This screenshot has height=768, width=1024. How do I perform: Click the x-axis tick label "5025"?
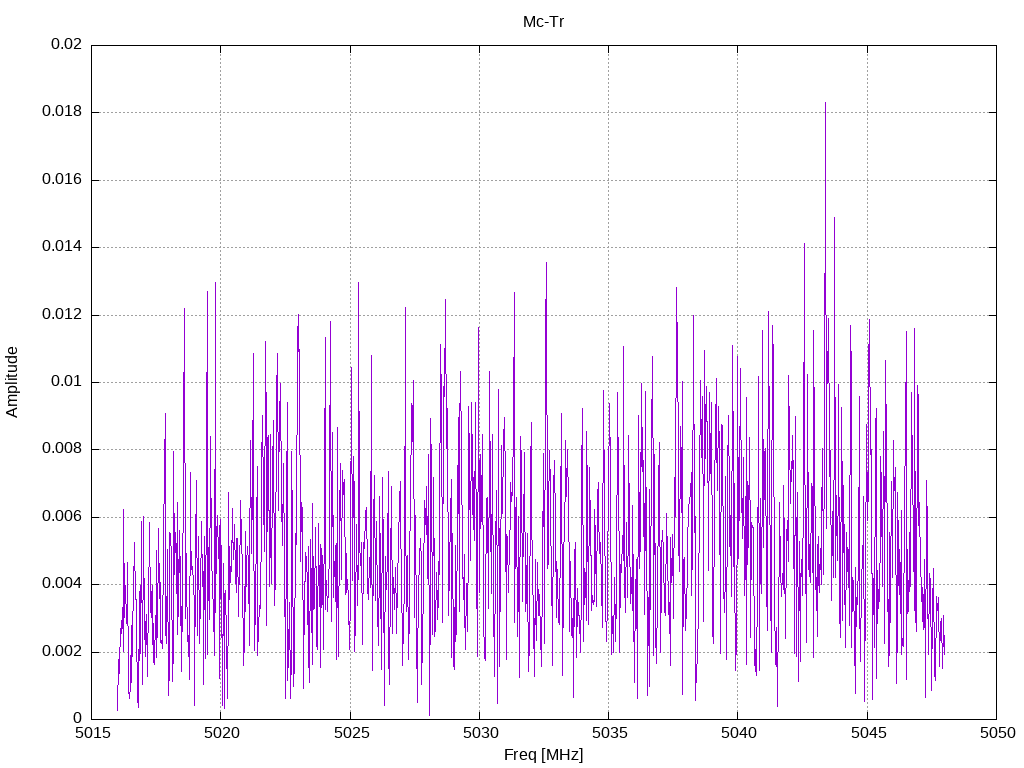pos(351,733)
